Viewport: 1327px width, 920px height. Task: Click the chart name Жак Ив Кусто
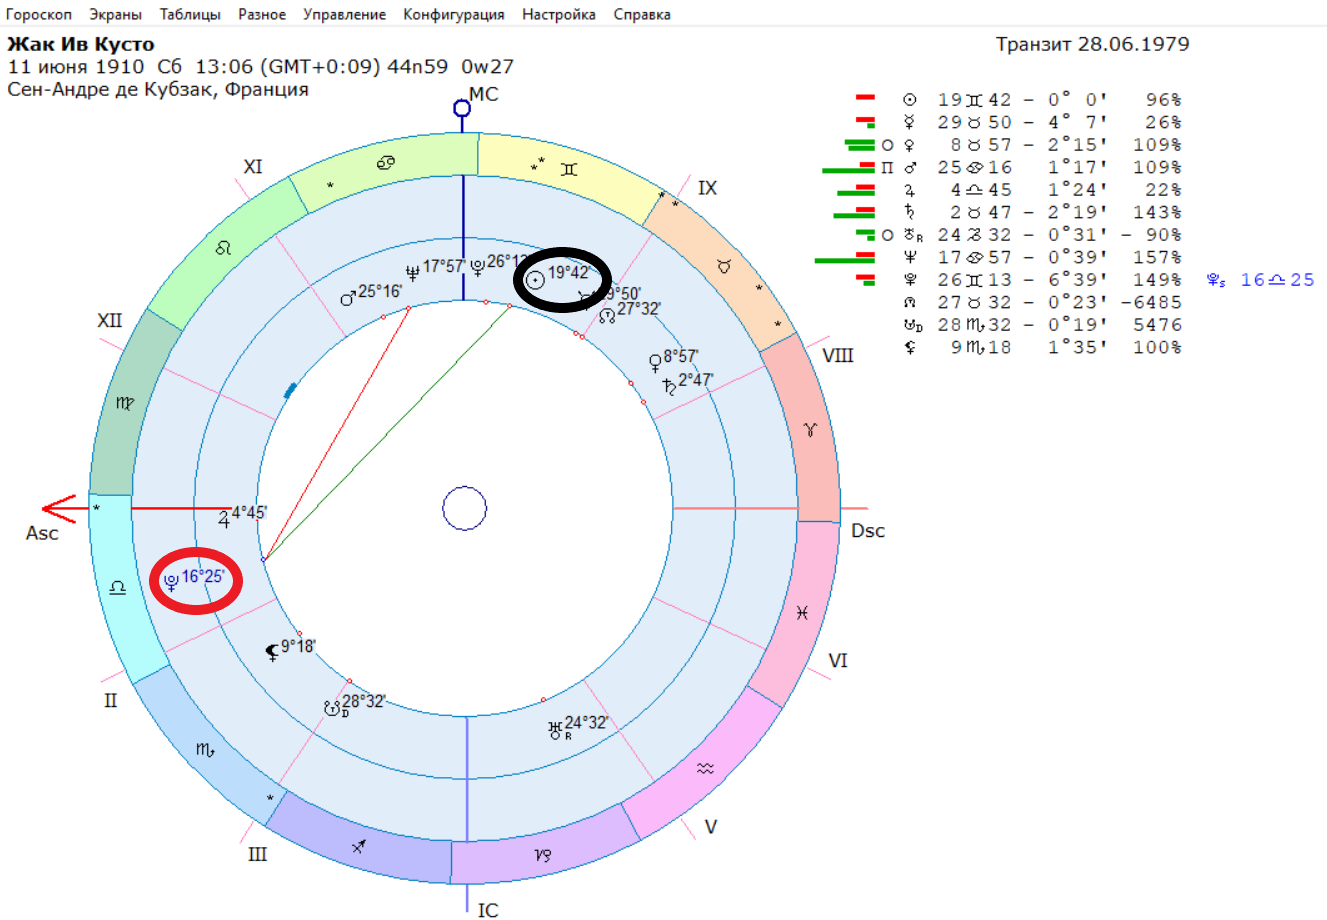[x=81, y=45]
